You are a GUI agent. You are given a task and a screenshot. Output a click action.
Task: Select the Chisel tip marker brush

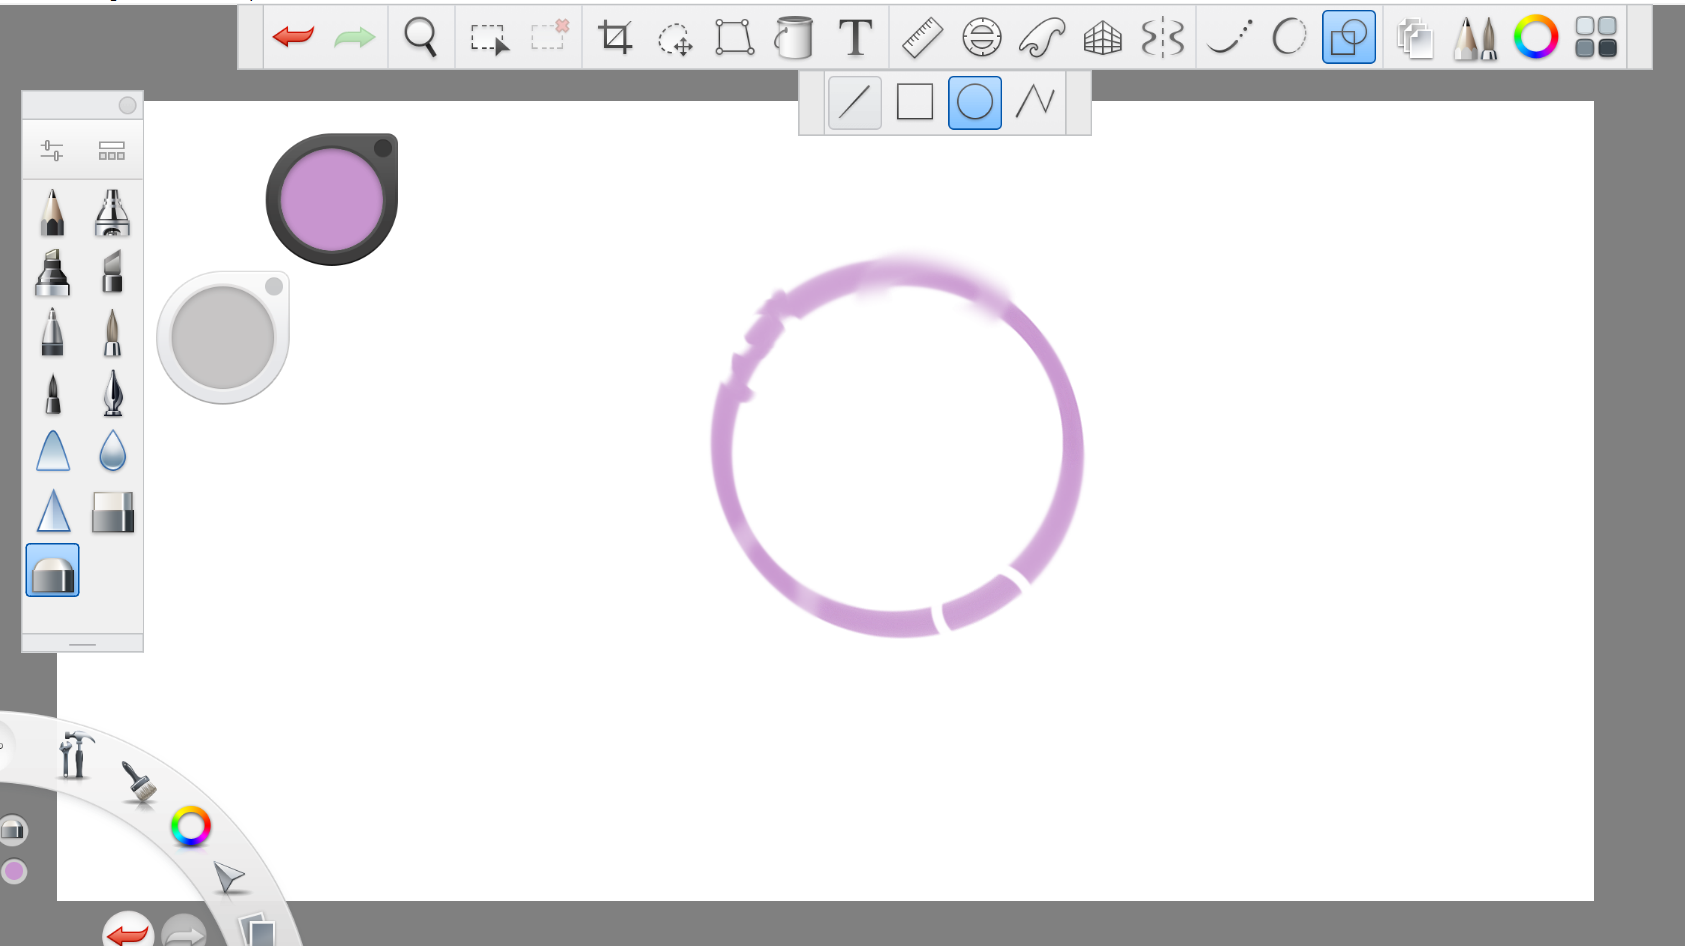(112, 272)
